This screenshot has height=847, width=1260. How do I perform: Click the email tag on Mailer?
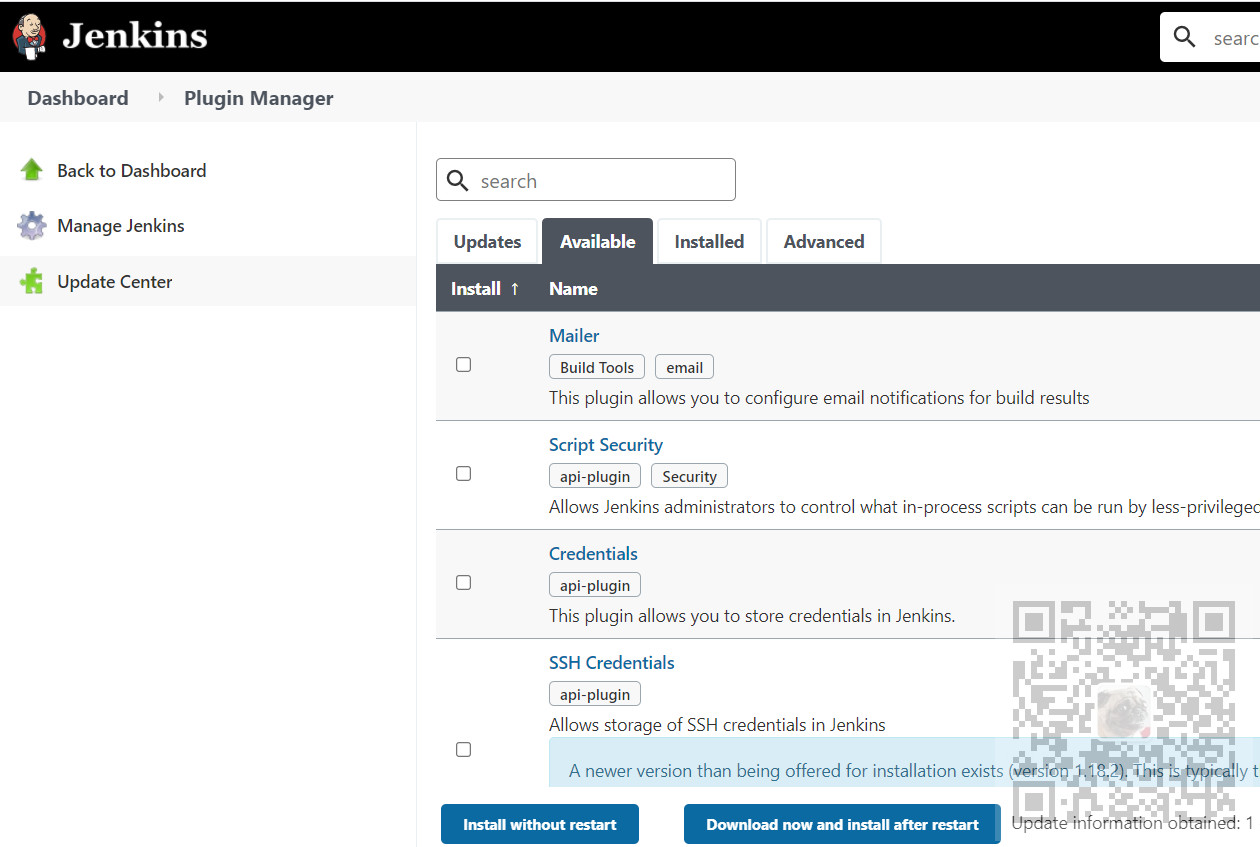pos(685,367)
